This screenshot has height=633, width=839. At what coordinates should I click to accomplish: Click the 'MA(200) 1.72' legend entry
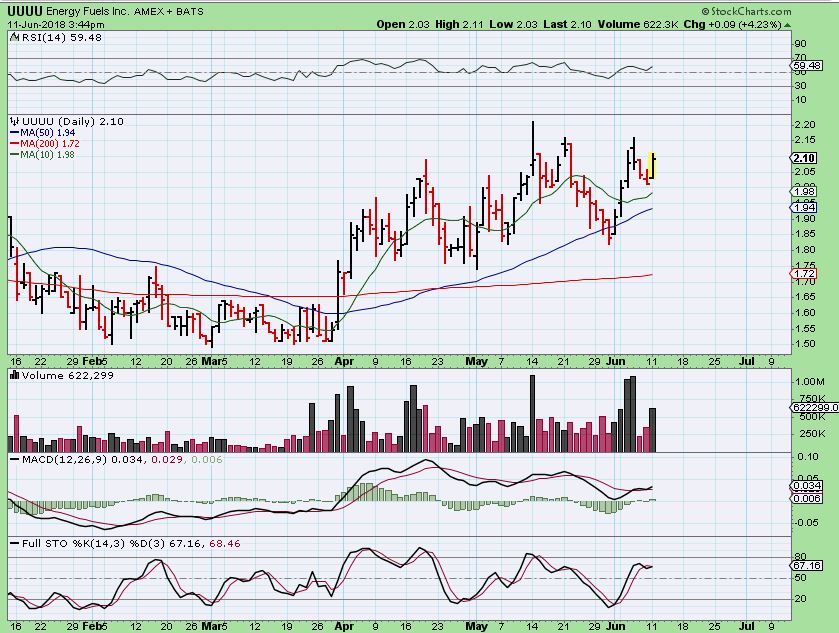(45, 144)
